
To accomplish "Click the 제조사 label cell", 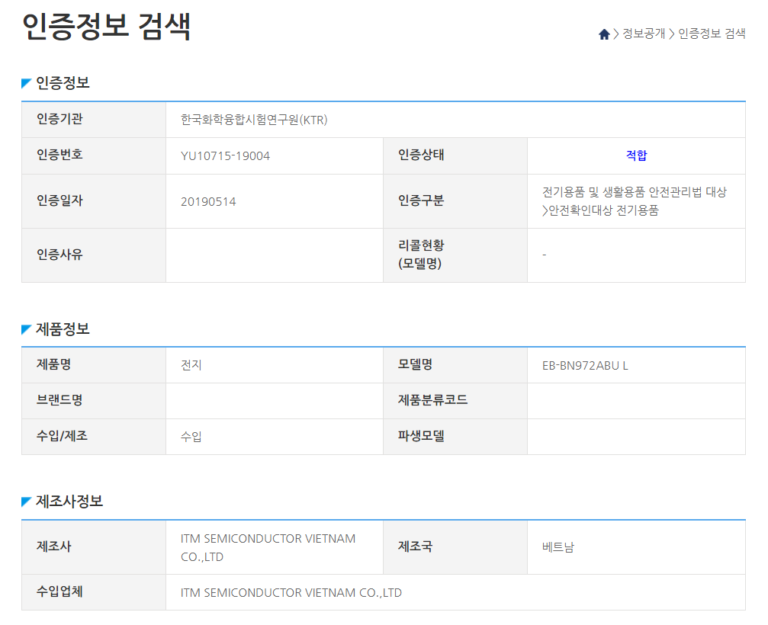I will click(94, 547).
